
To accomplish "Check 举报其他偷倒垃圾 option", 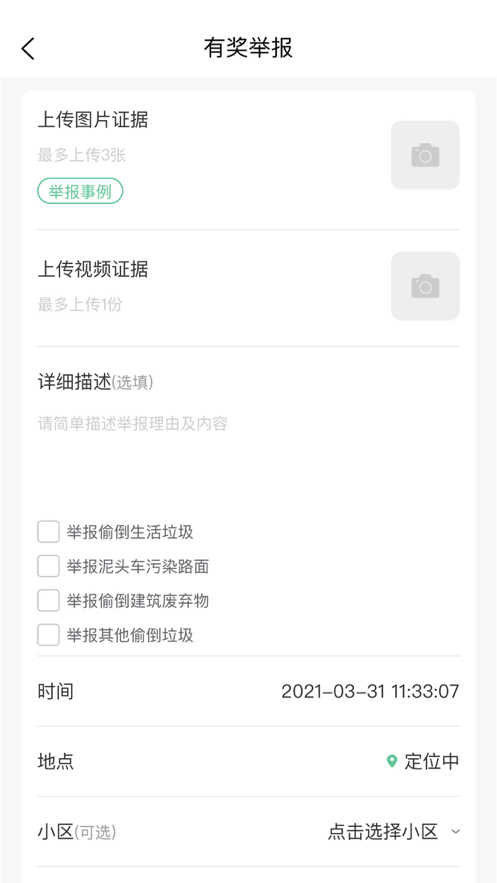I will coord(48,635).
